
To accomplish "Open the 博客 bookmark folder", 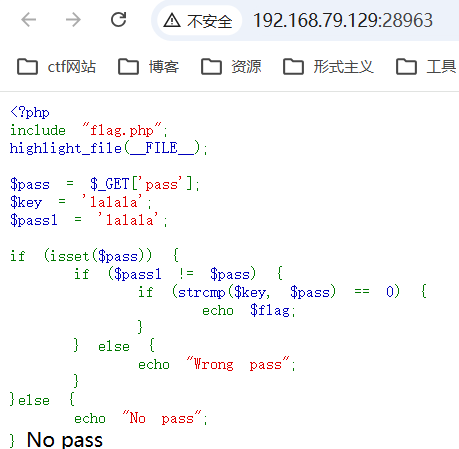I will coord(149,67).
